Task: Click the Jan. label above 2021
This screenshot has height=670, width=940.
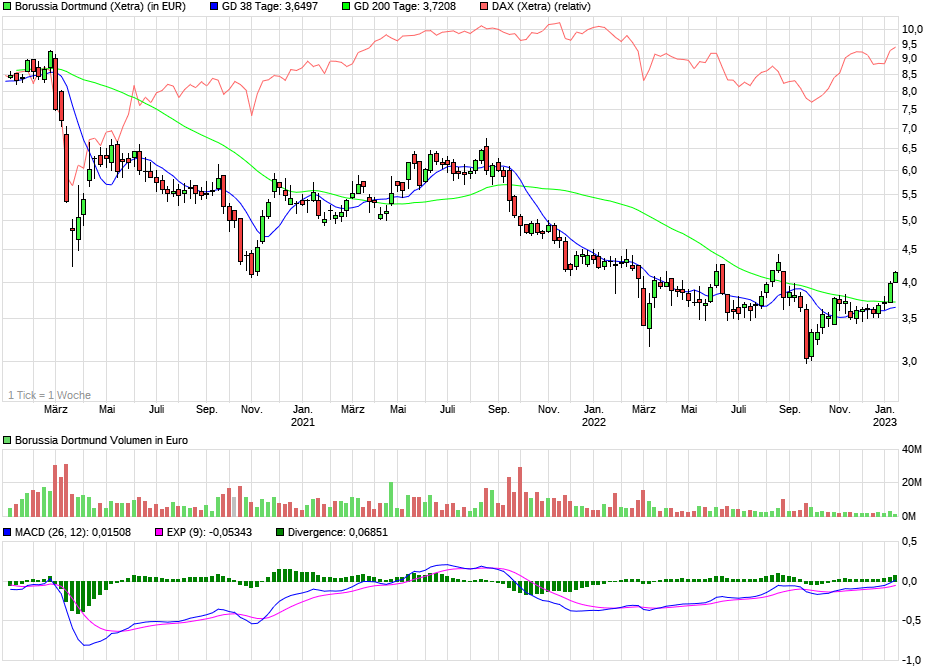Action: (303, 409)
